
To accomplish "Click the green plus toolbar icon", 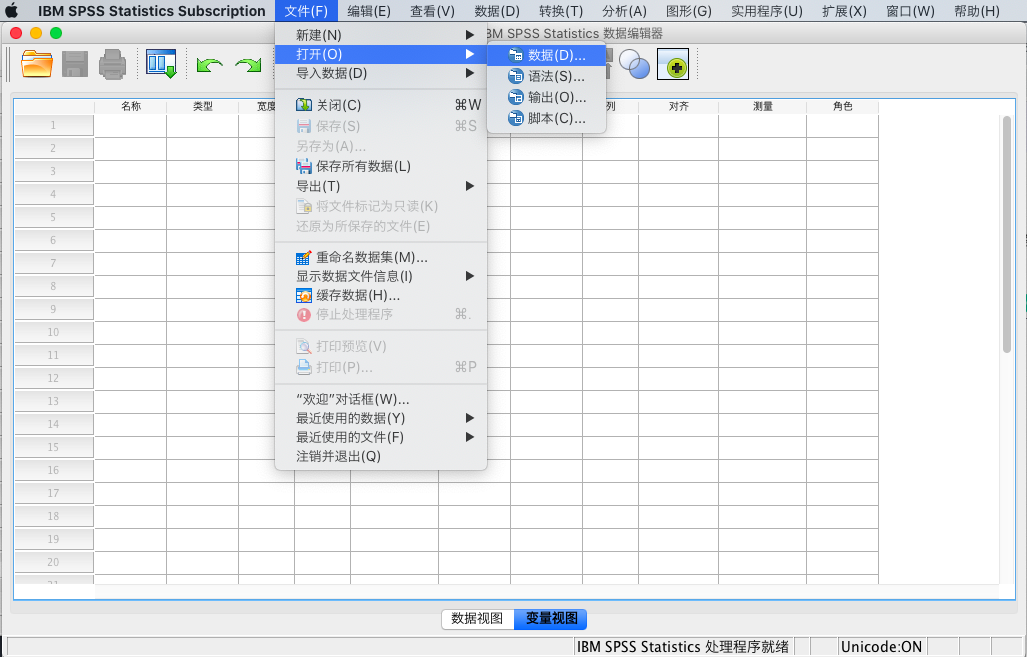I will [673, 66].
